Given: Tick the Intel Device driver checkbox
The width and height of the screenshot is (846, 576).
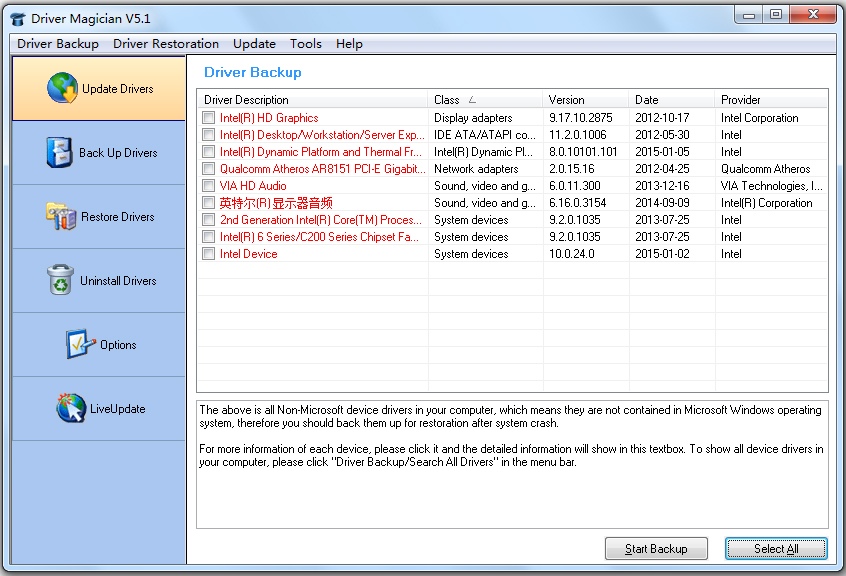Looking at the screenshot, I should [x=208, y=253].
